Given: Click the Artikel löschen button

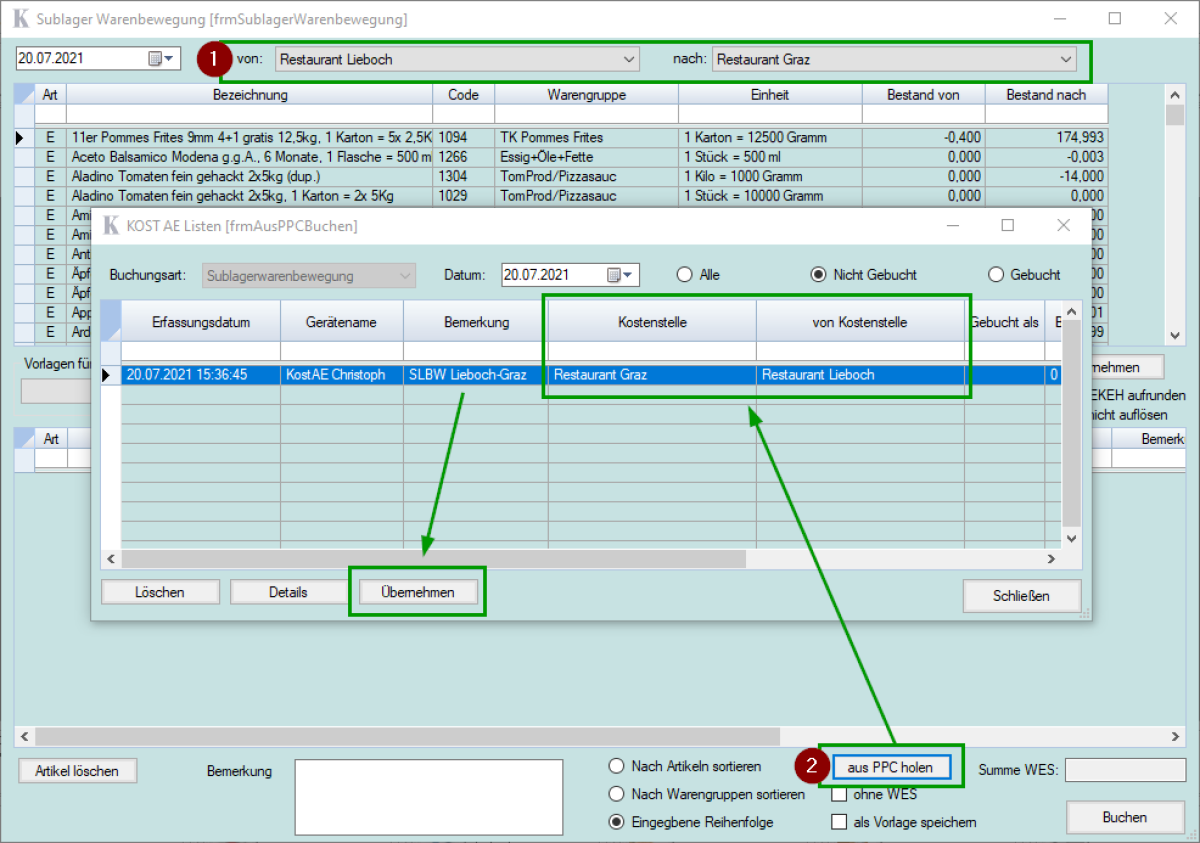Looking at the screenshot, I should point(77,771).
